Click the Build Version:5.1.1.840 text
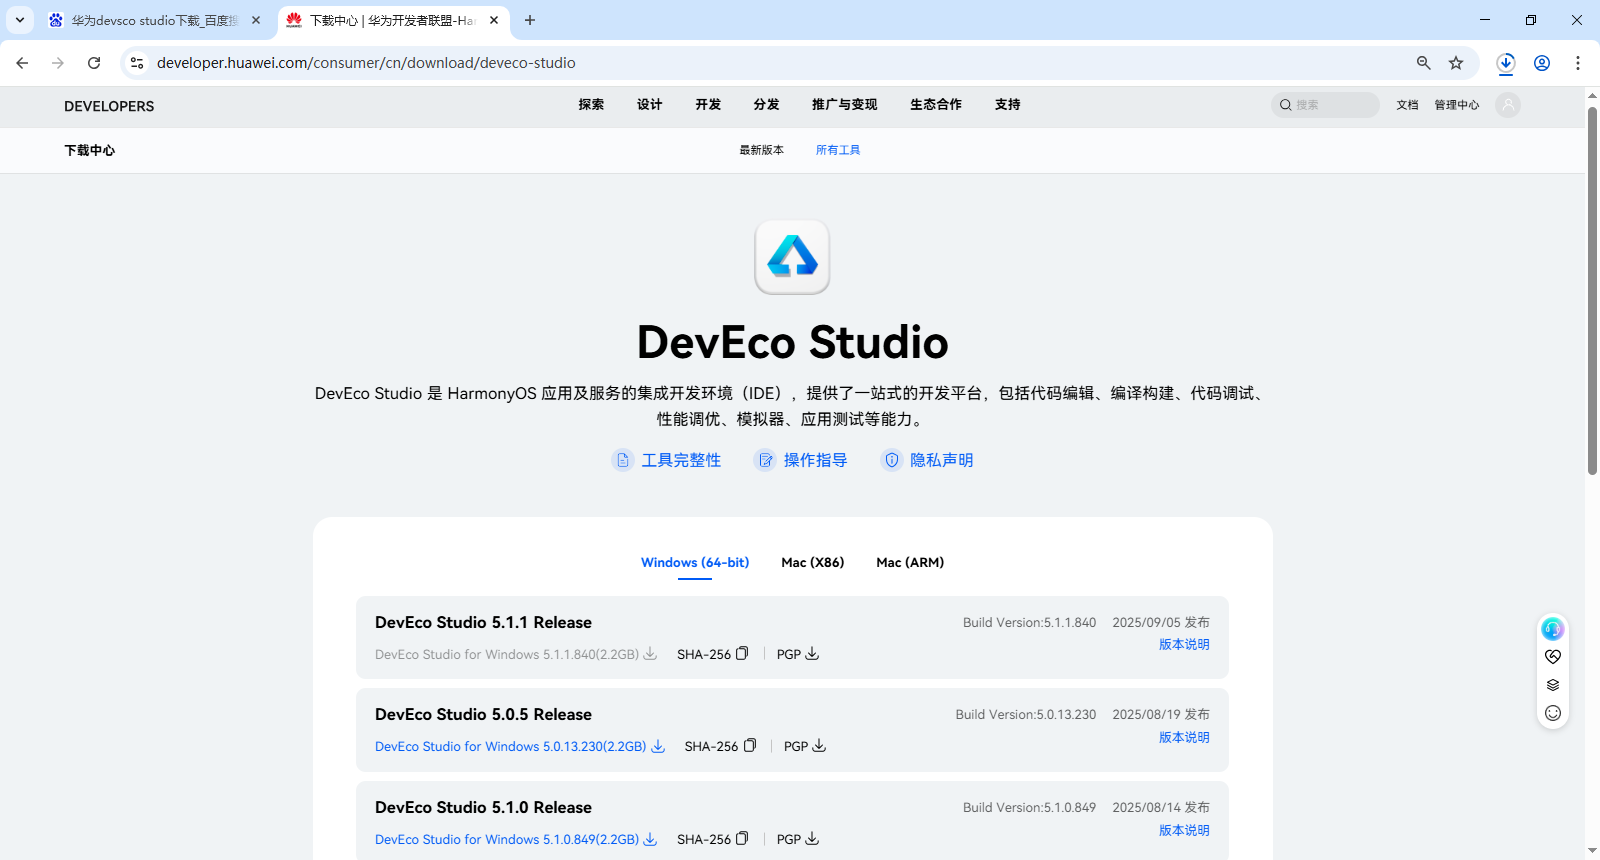The width and height of the screenshot is (1600, 860). click(x=1029, y=622)
